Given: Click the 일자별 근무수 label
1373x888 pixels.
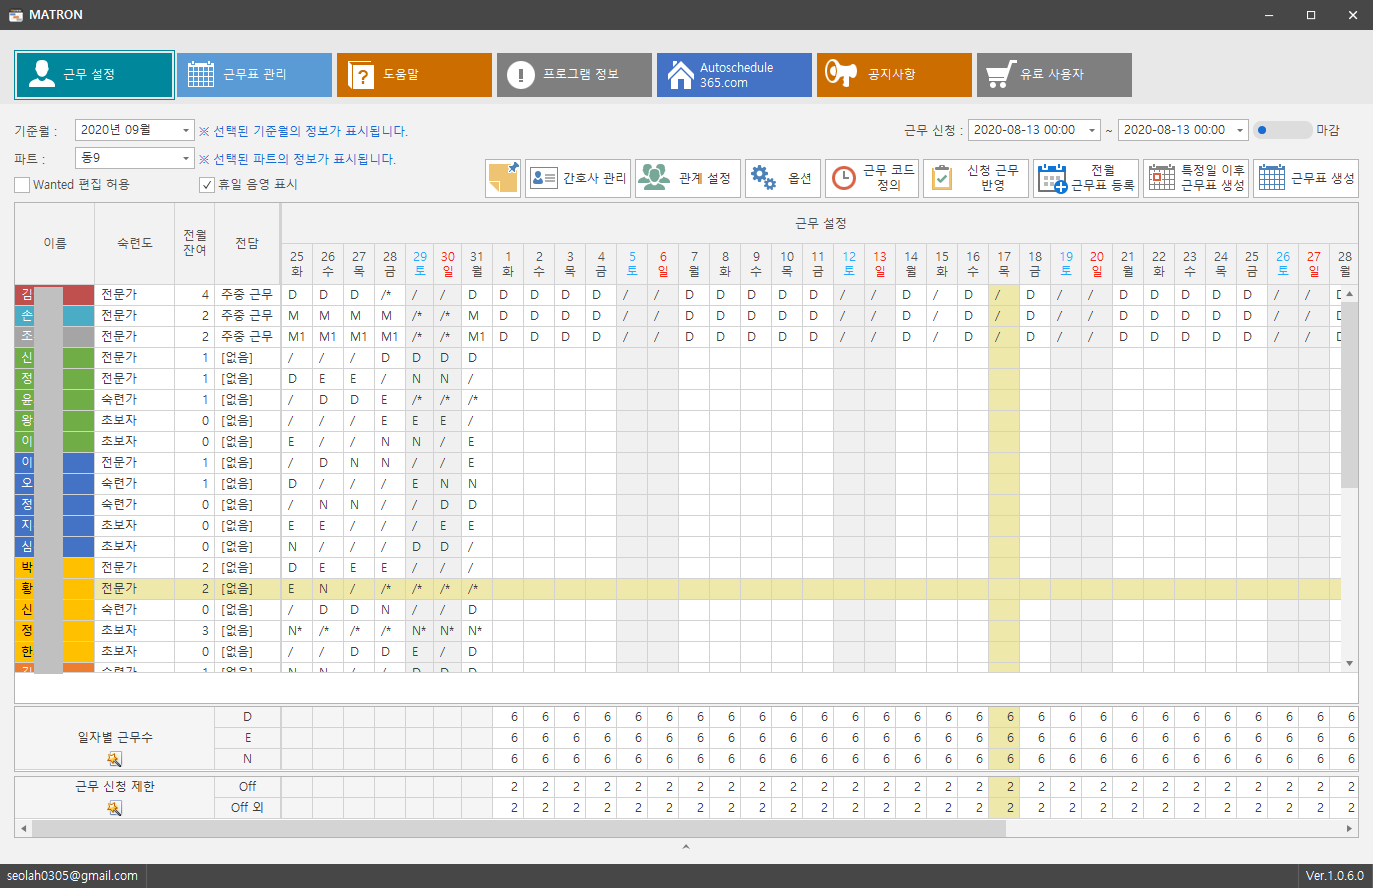Looking at the screenshot, I should [x=115, y=737].
